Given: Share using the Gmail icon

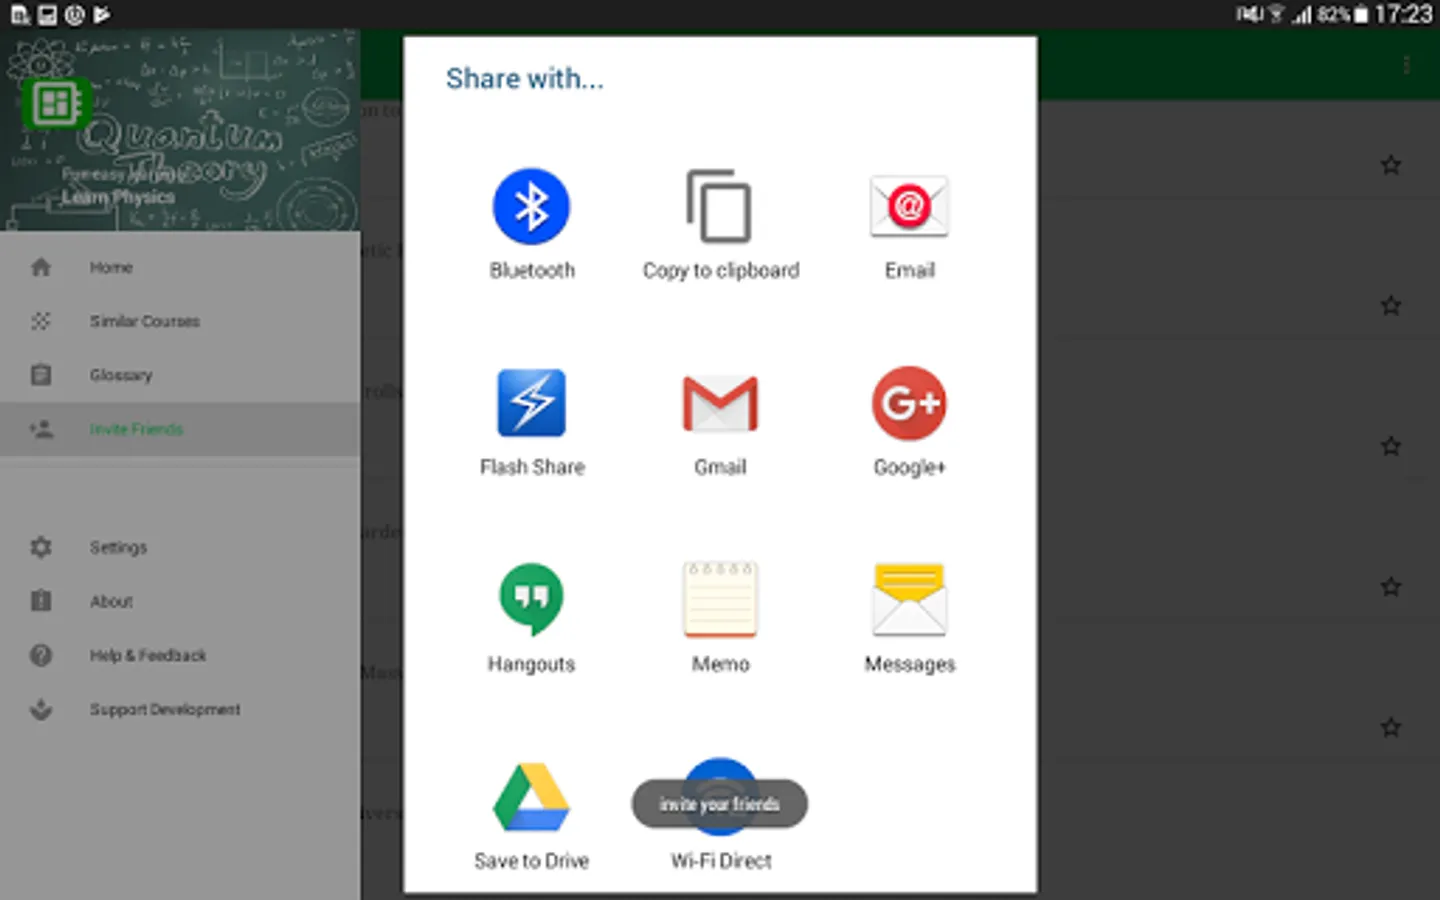Looking at the screenshot, I should (x=720, y=404).
